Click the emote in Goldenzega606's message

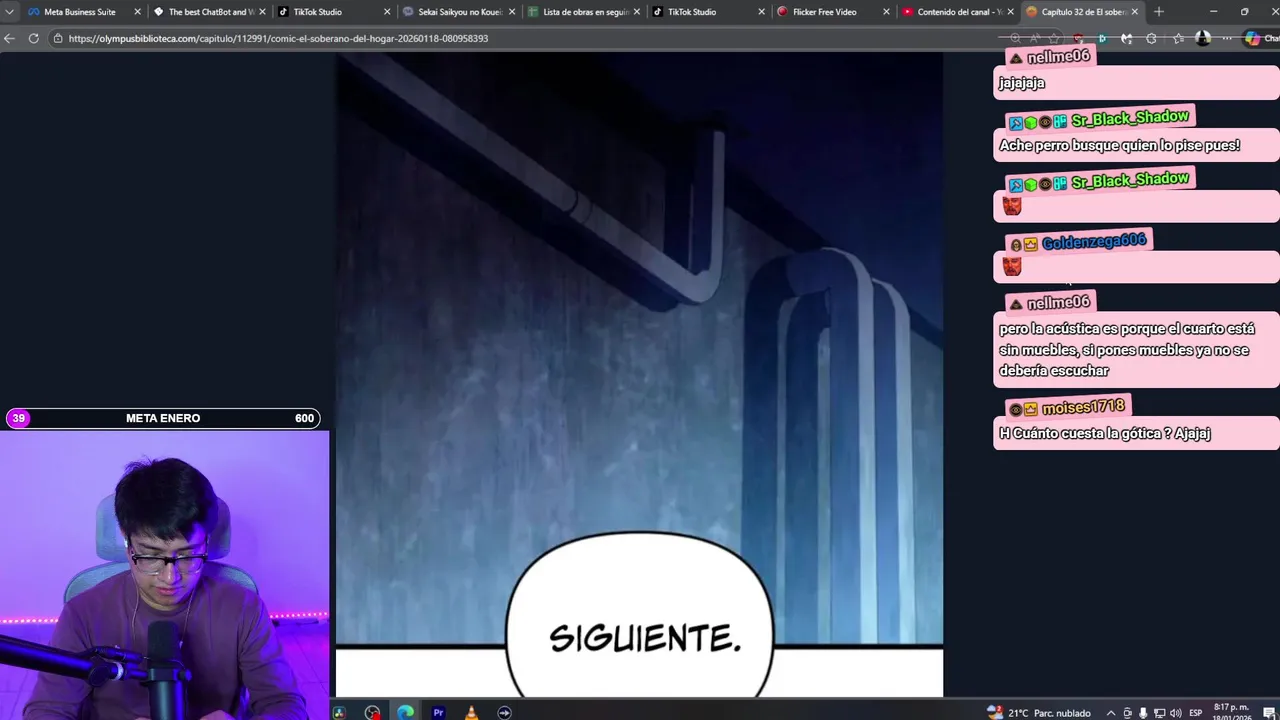point(1012,267)
